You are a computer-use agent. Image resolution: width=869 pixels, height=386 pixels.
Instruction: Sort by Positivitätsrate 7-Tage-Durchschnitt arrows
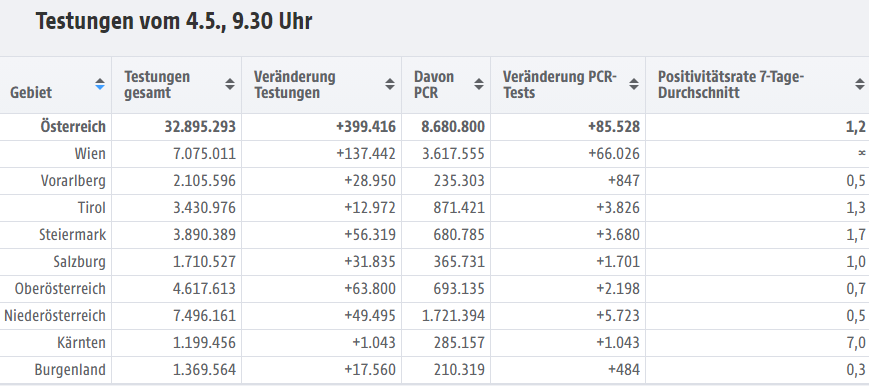click(x=860, y=85)
